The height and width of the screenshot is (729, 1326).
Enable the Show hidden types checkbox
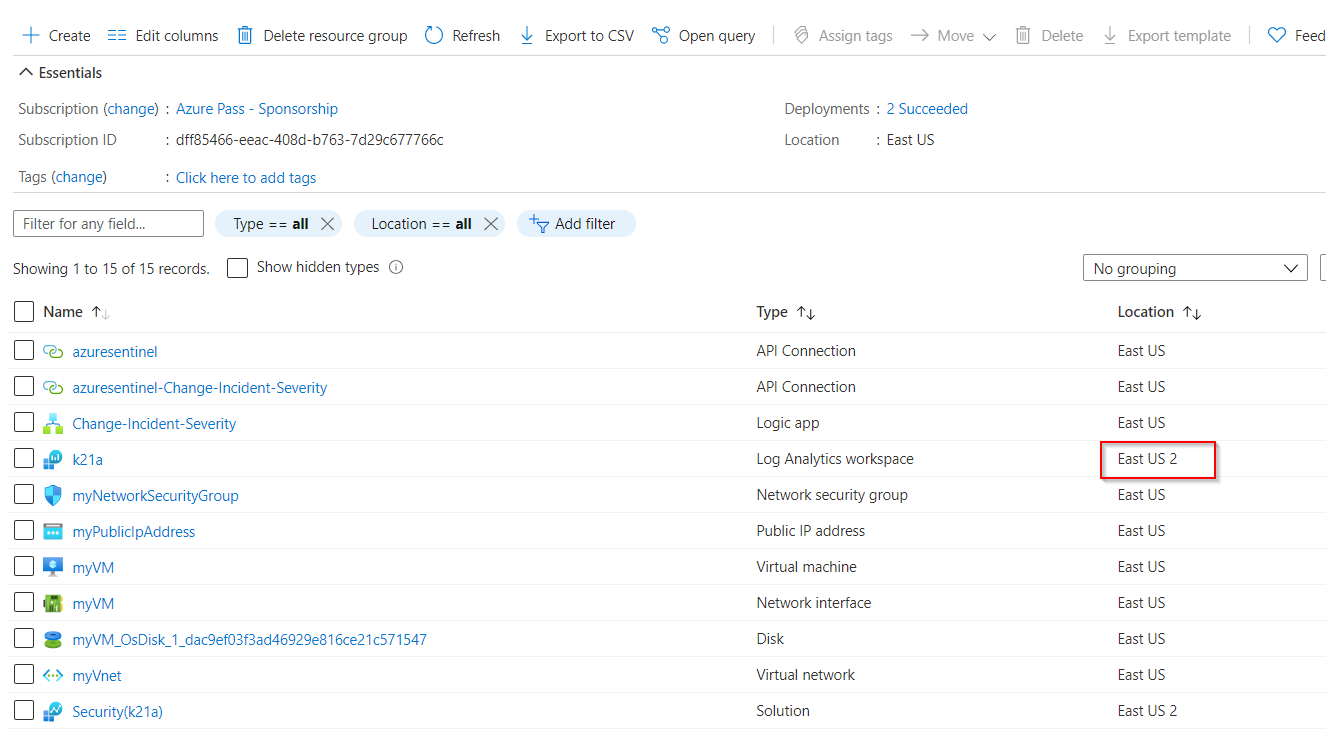point(237,267)
